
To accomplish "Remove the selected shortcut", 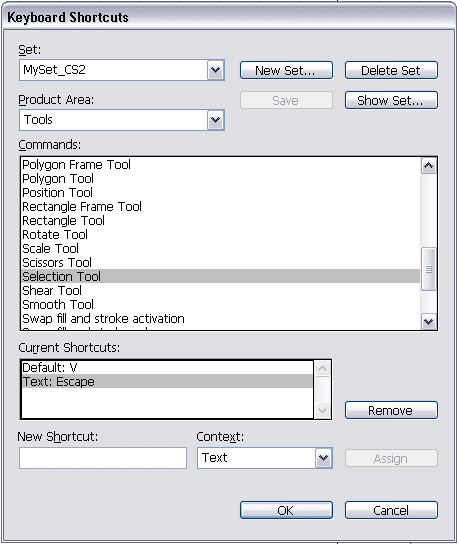I will click(x=391, y=410).
